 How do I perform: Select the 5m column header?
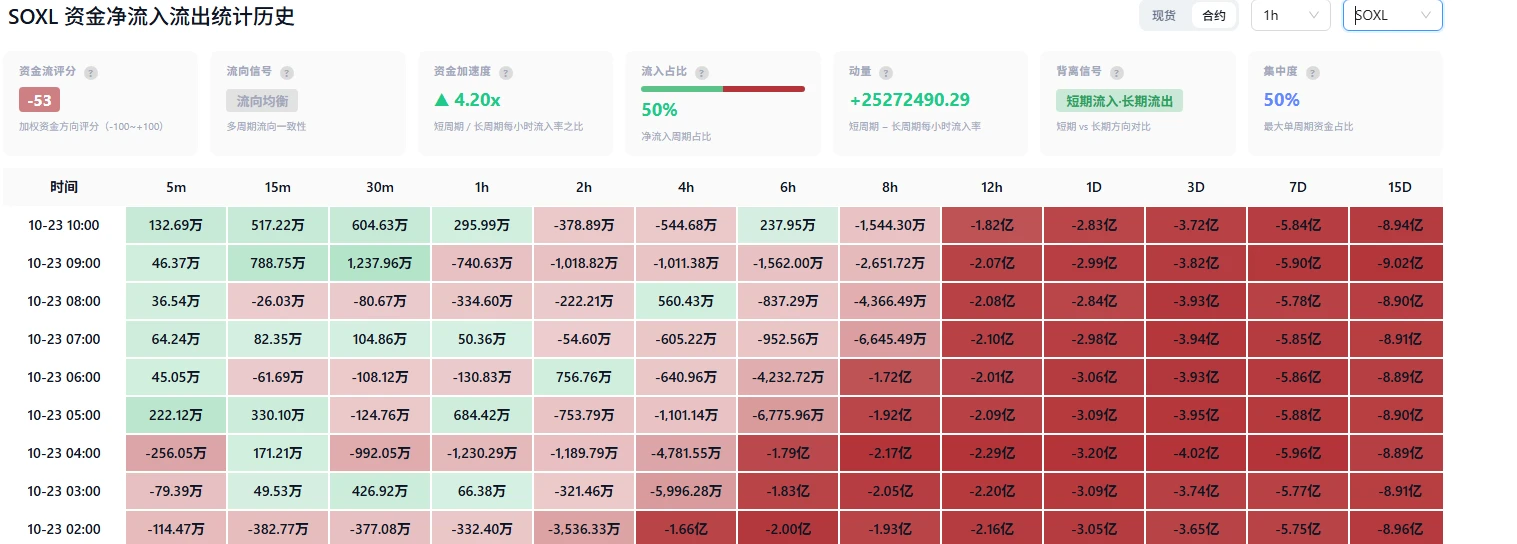[176, 187]
